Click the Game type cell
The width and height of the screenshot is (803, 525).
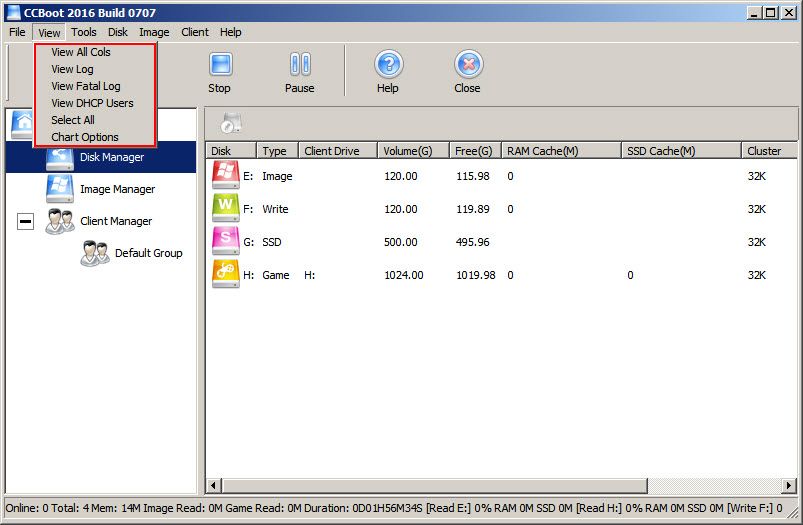tap(276, 275)
